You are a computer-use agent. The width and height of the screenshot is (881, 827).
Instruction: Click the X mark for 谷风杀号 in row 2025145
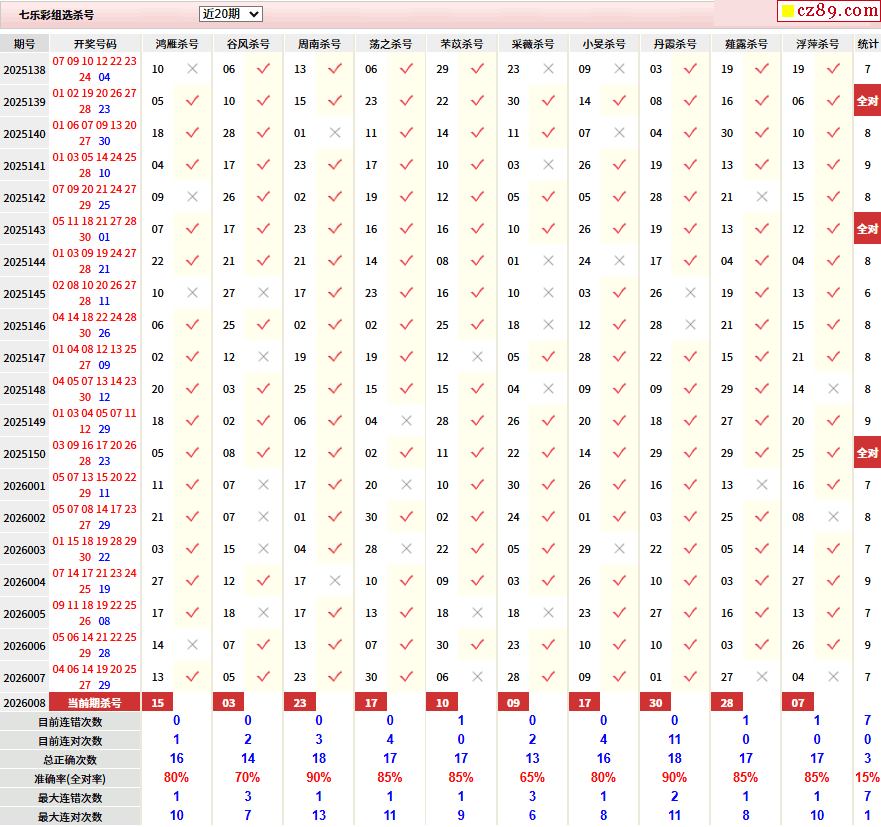(264, 293)
